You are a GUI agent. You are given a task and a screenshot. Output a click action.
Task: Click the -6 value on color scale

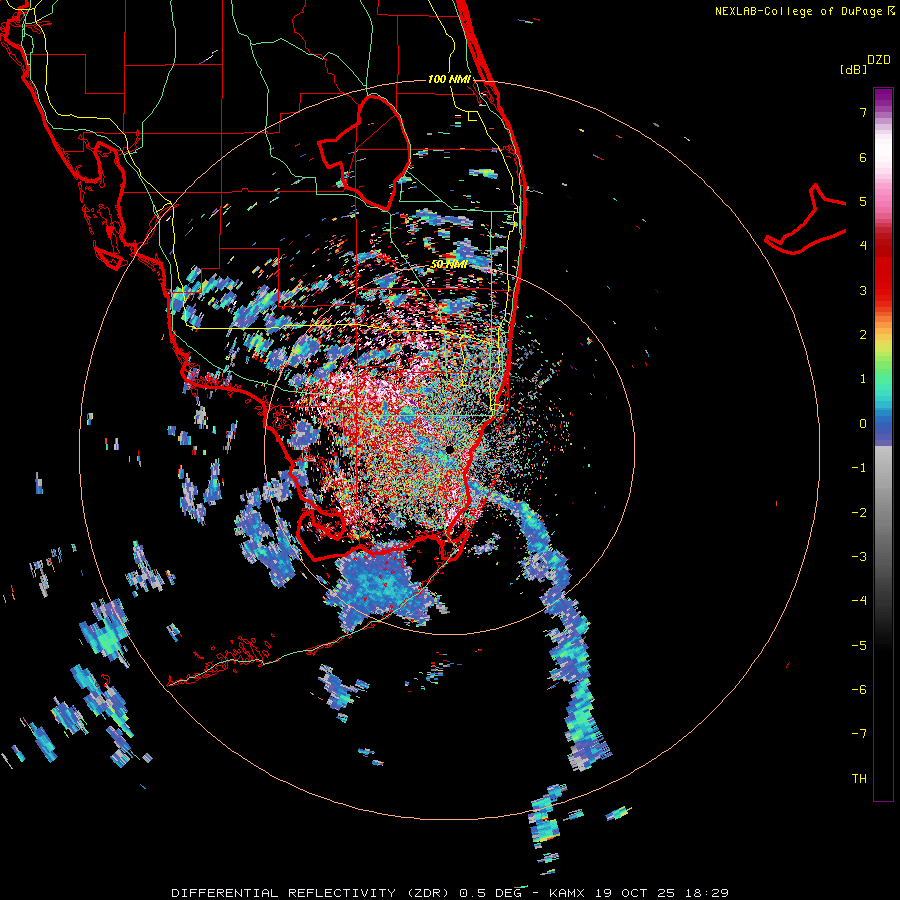pos(859,690)
